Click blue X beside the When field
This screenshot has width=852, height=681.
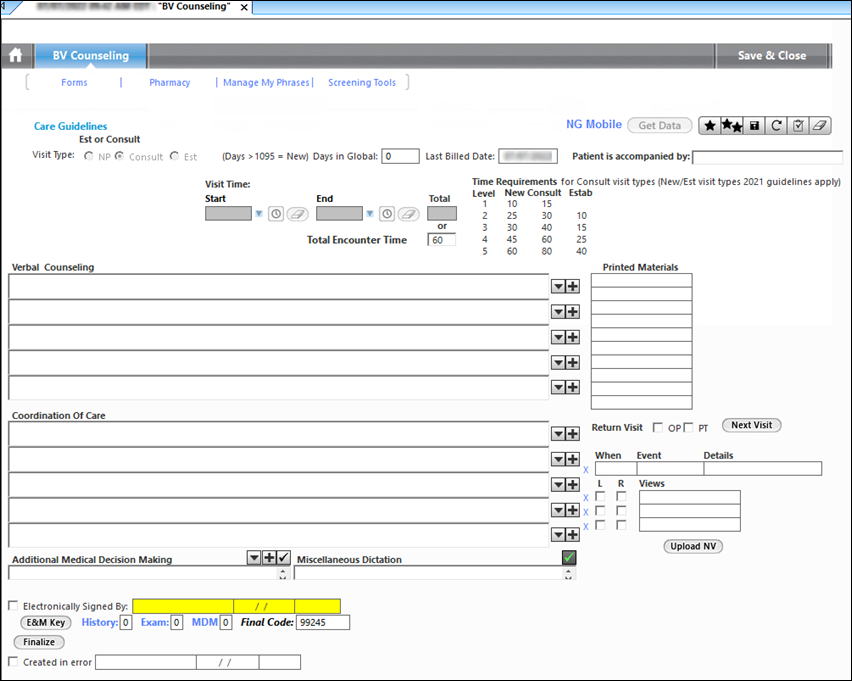pyautogui.click(x=586, y=470)
